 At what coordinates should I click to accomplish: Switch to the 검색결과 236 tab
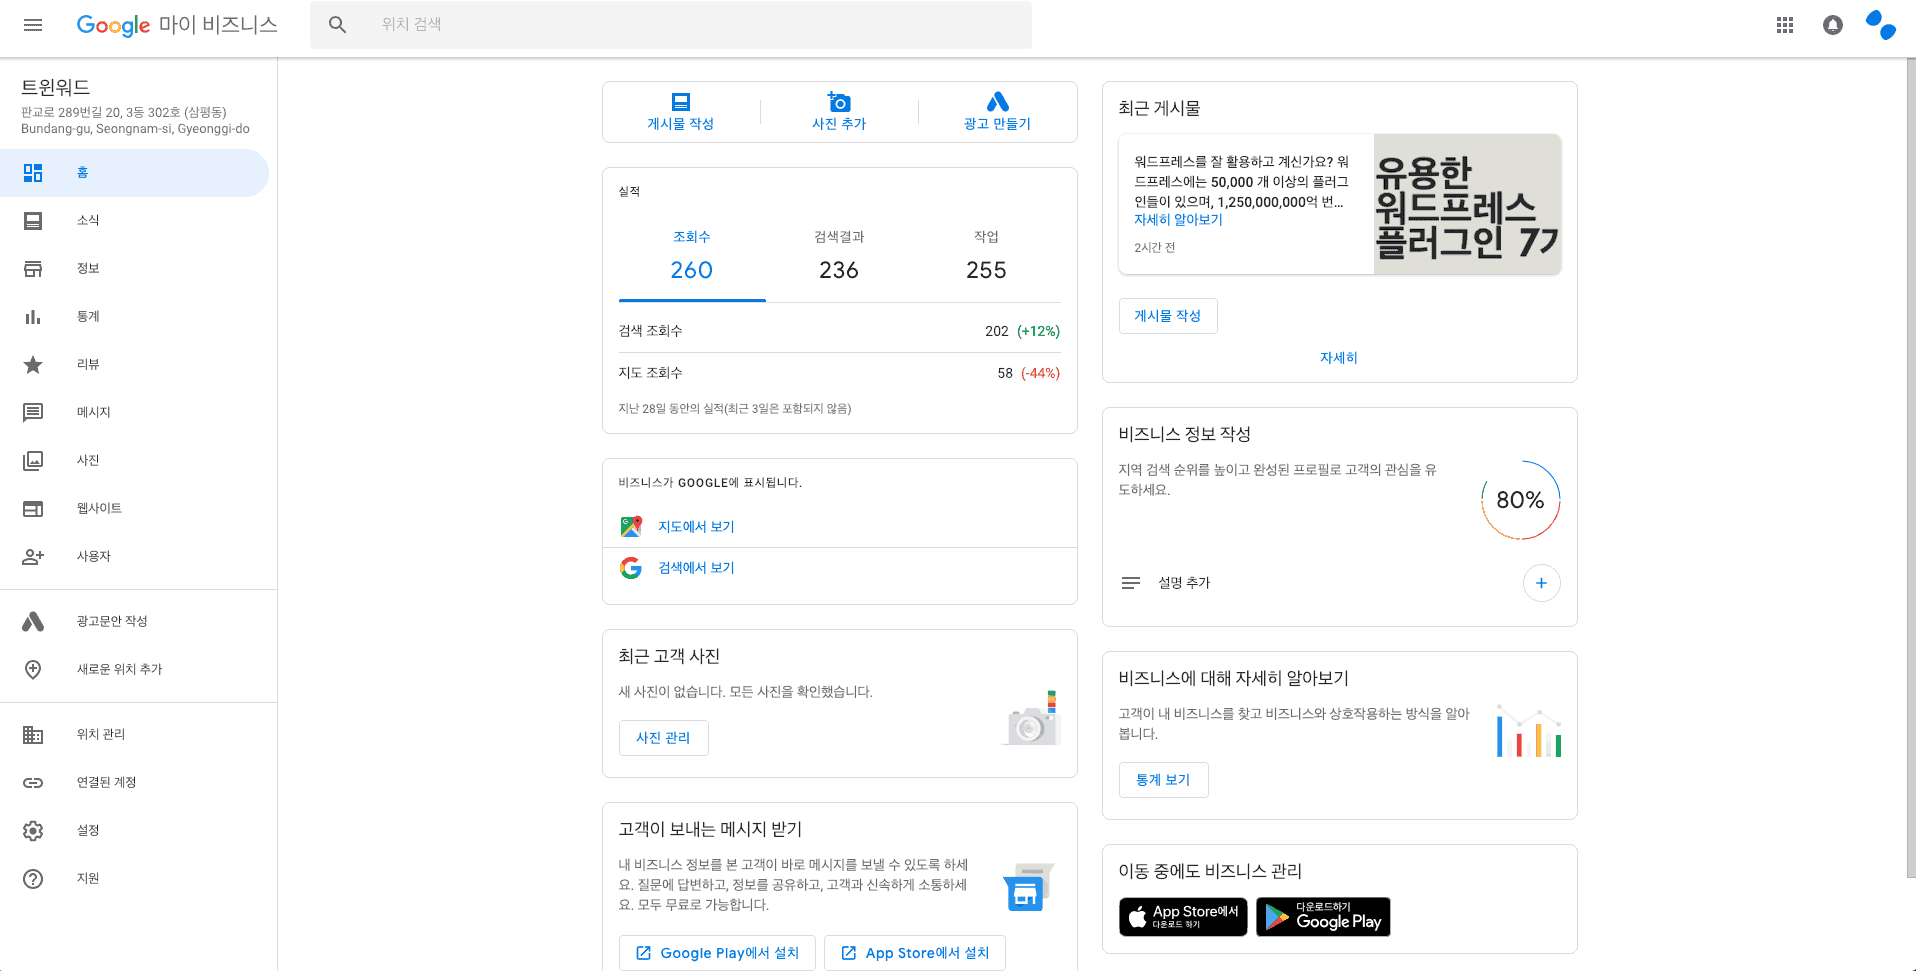[x=839, y=258]
